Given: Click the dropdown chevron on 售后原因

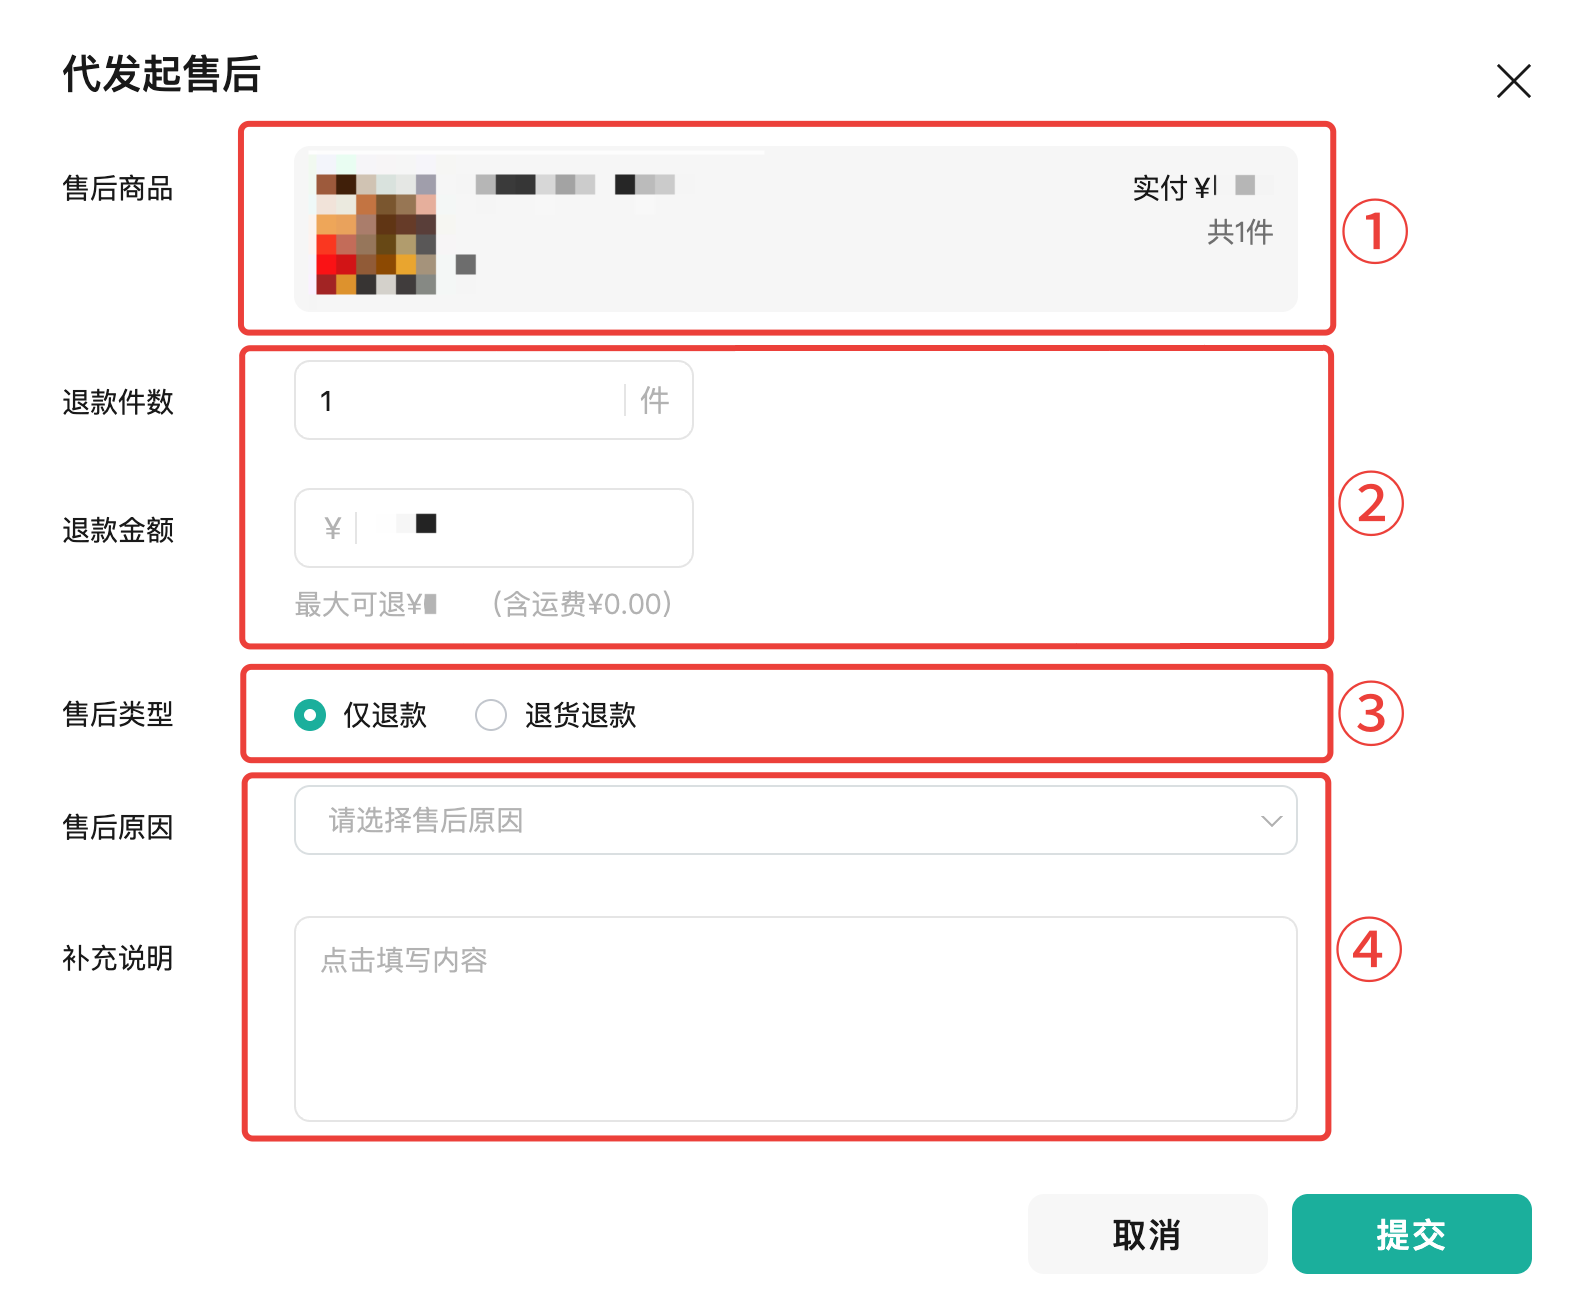Looking at the screenshot, I should [1270, 820].
